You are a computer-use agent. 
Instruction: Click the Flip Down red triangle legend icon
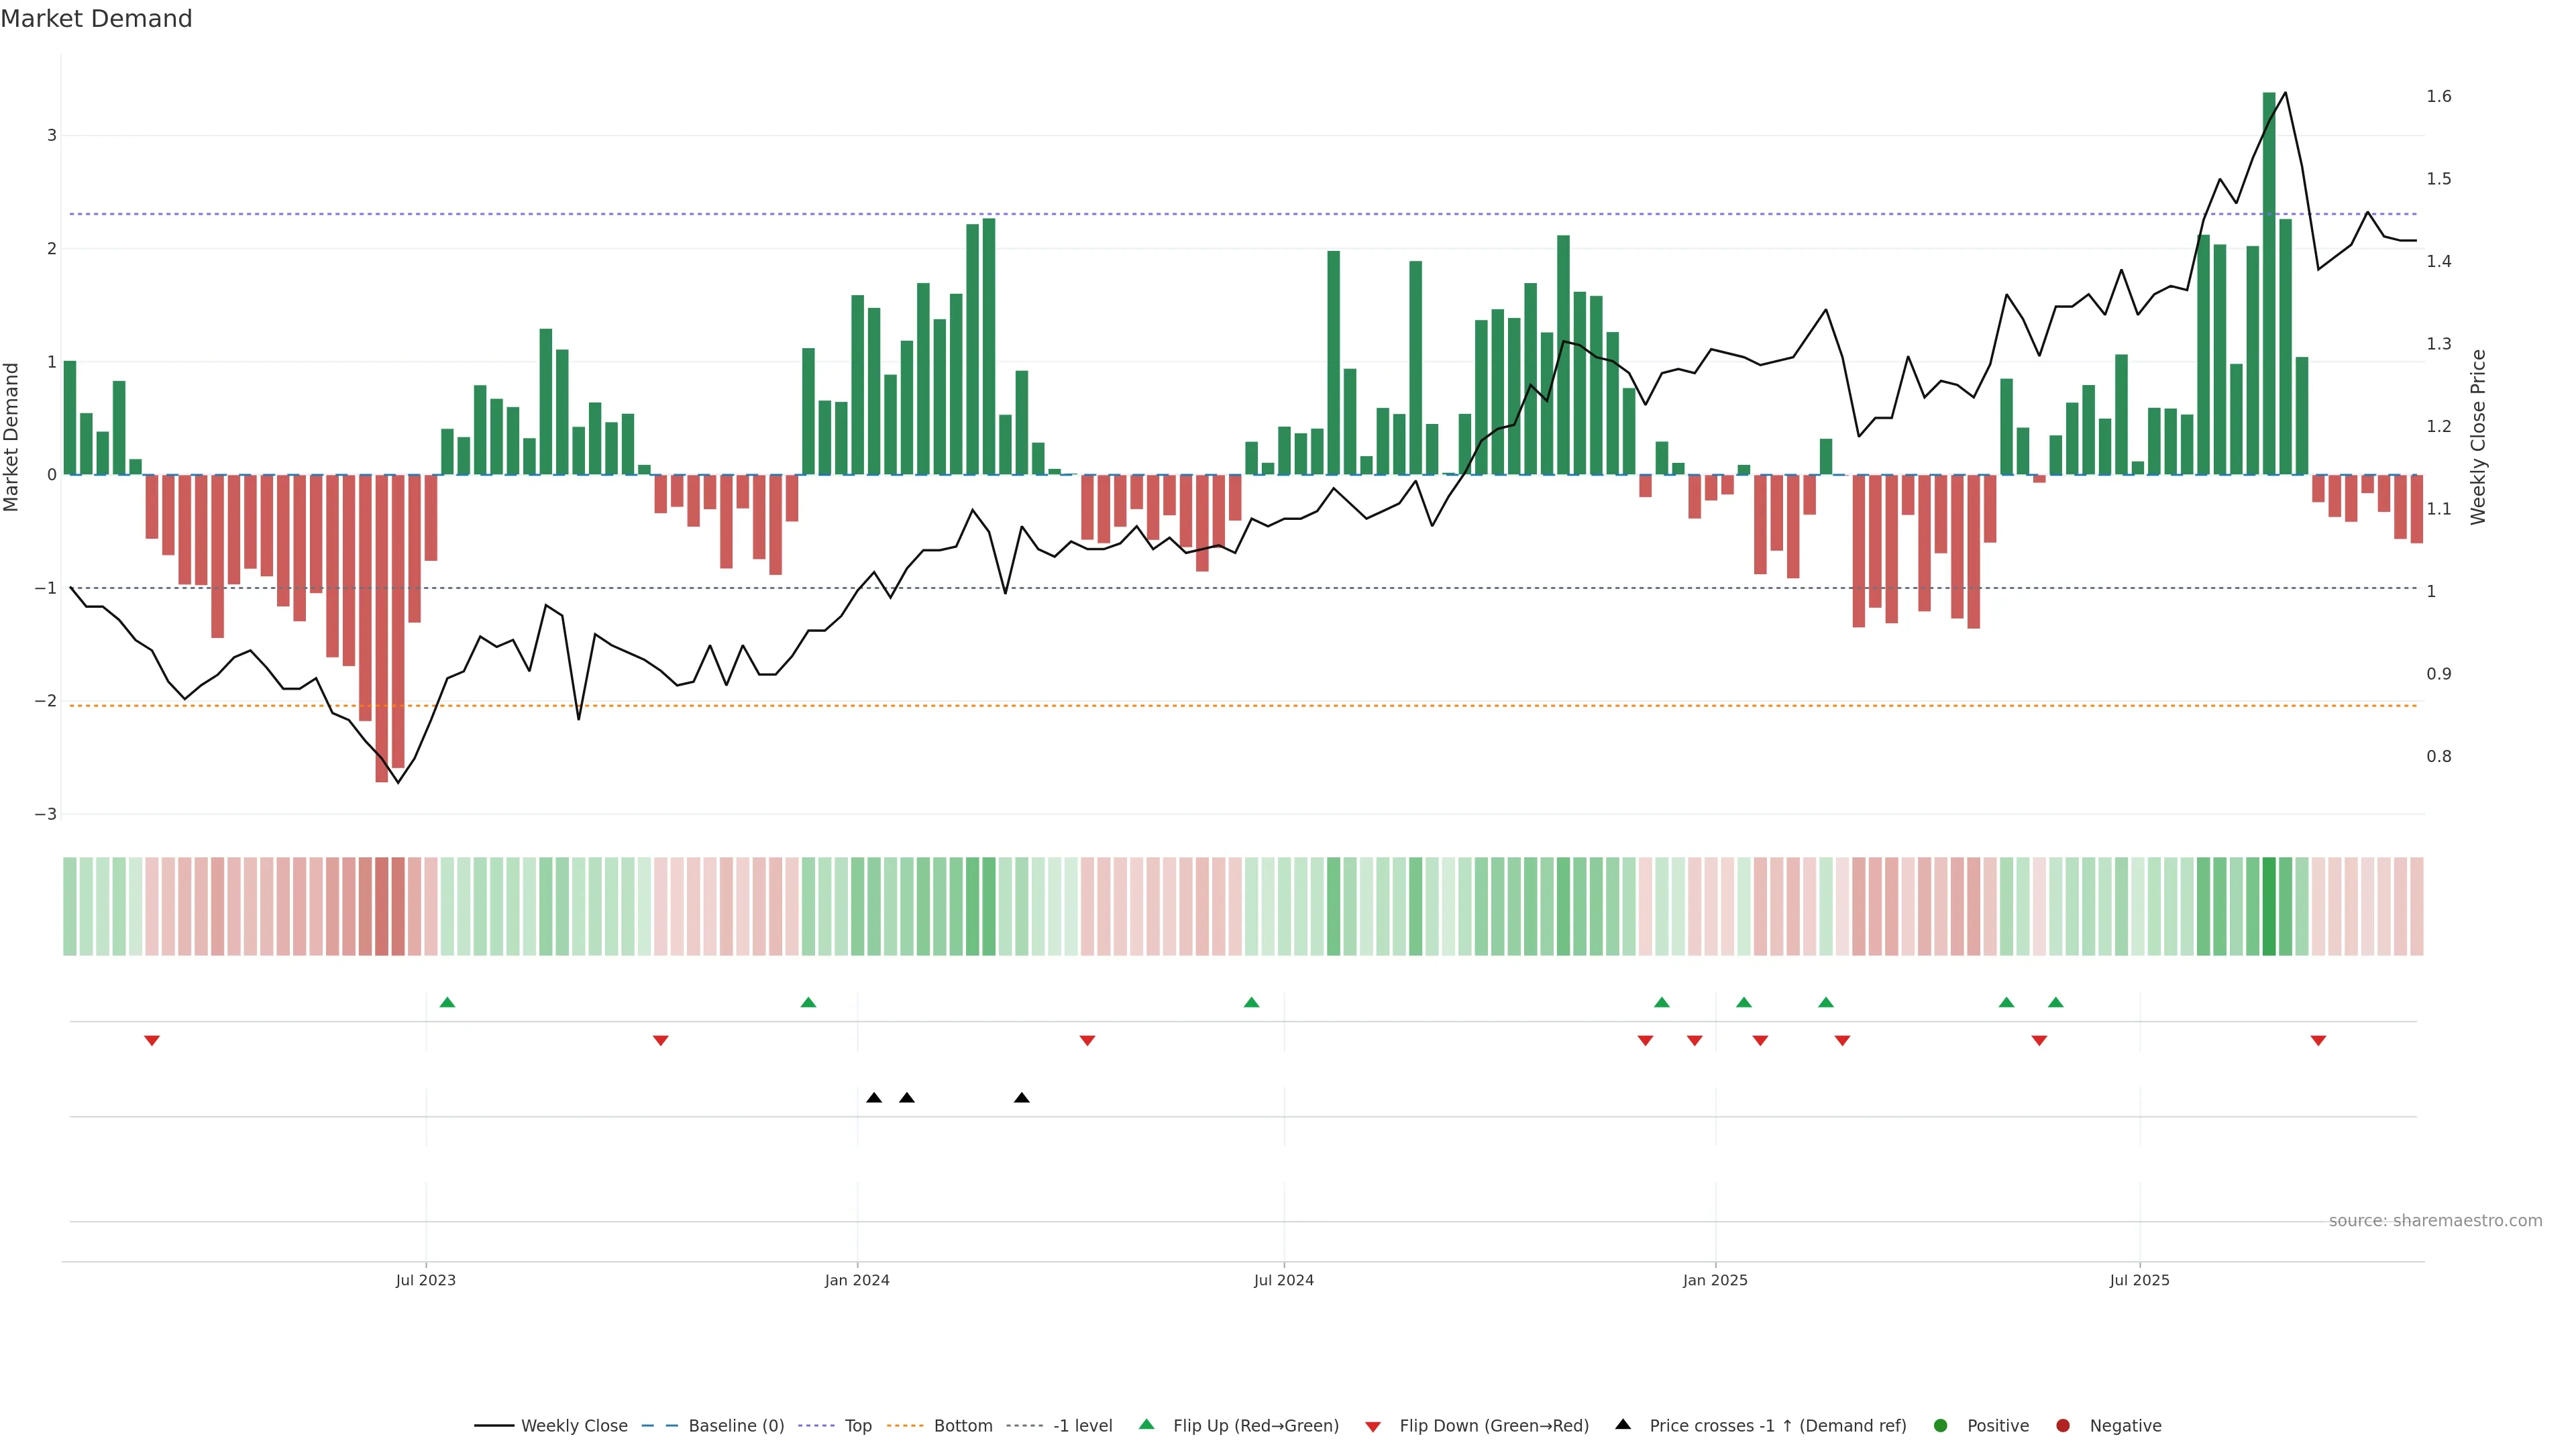pos(1373,1427)
